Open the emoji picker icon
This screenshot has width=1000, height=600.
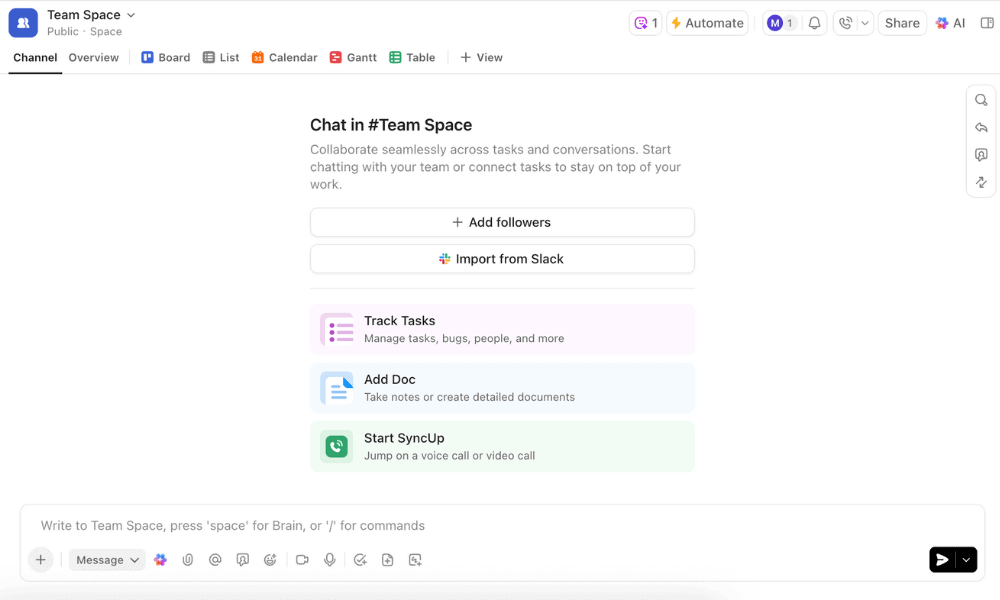(x=270, y=560)
